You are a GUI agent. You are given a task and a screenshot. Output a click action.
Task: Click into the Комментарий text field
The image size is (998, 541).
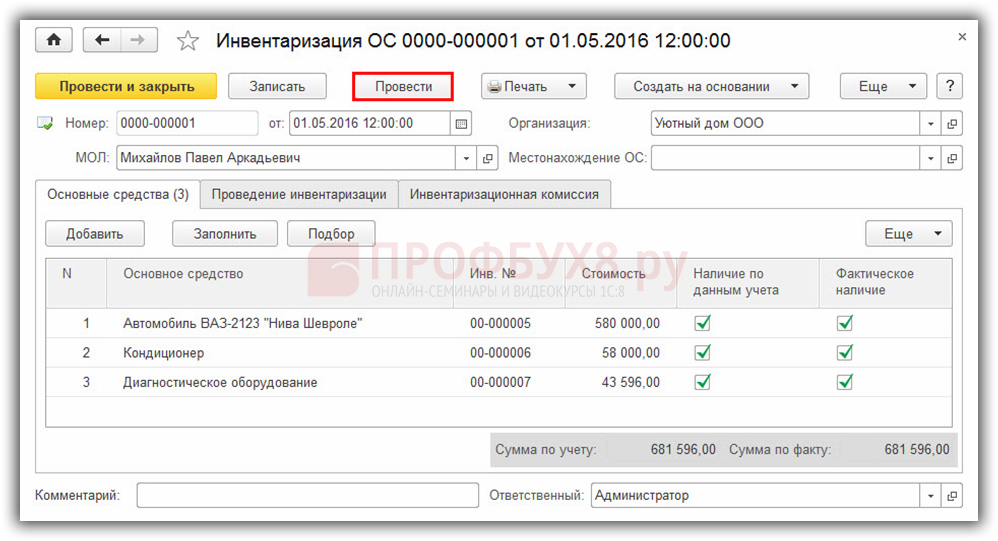[307, 496]
